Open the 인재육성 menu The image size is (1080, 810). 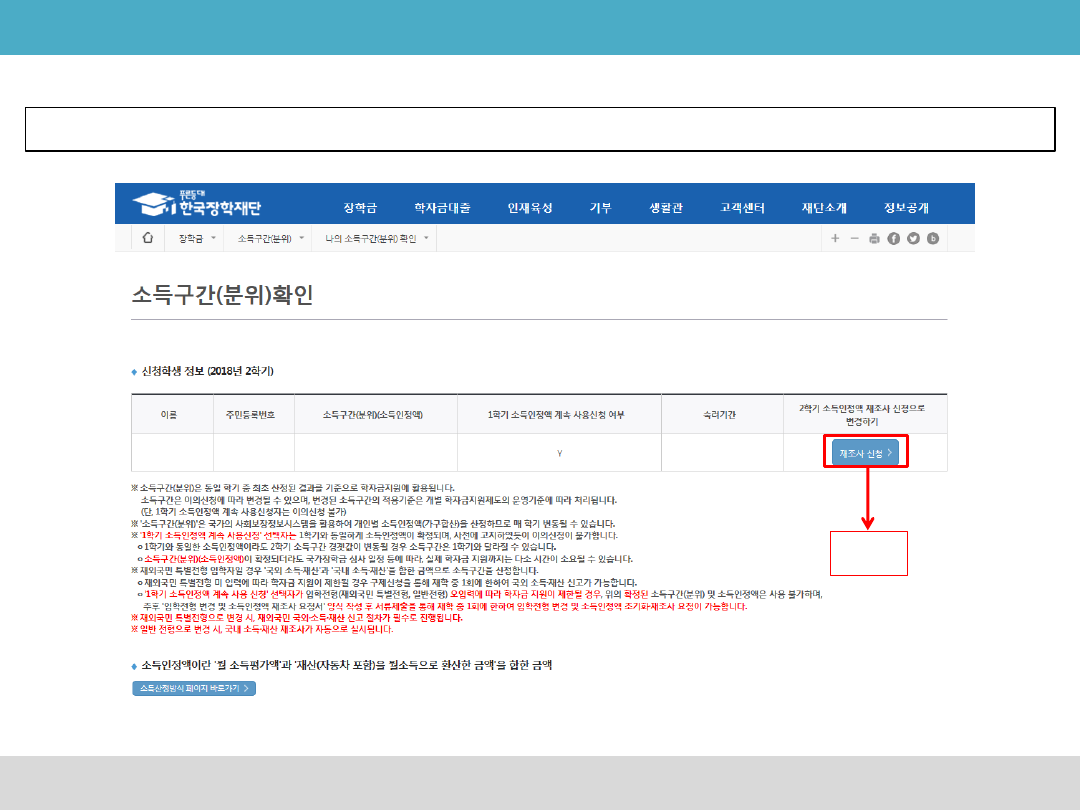[x=530, y=207]
